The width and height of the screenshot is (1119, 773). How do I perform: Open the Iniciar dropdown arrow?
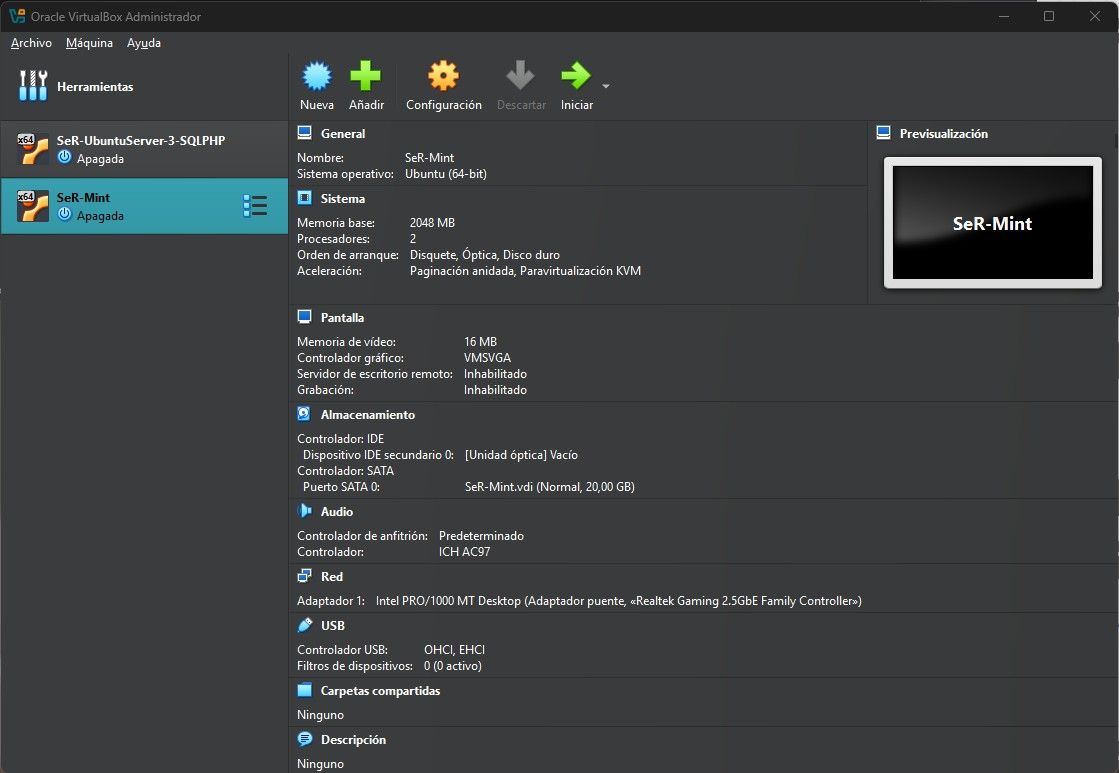click(x=606, y=86)
